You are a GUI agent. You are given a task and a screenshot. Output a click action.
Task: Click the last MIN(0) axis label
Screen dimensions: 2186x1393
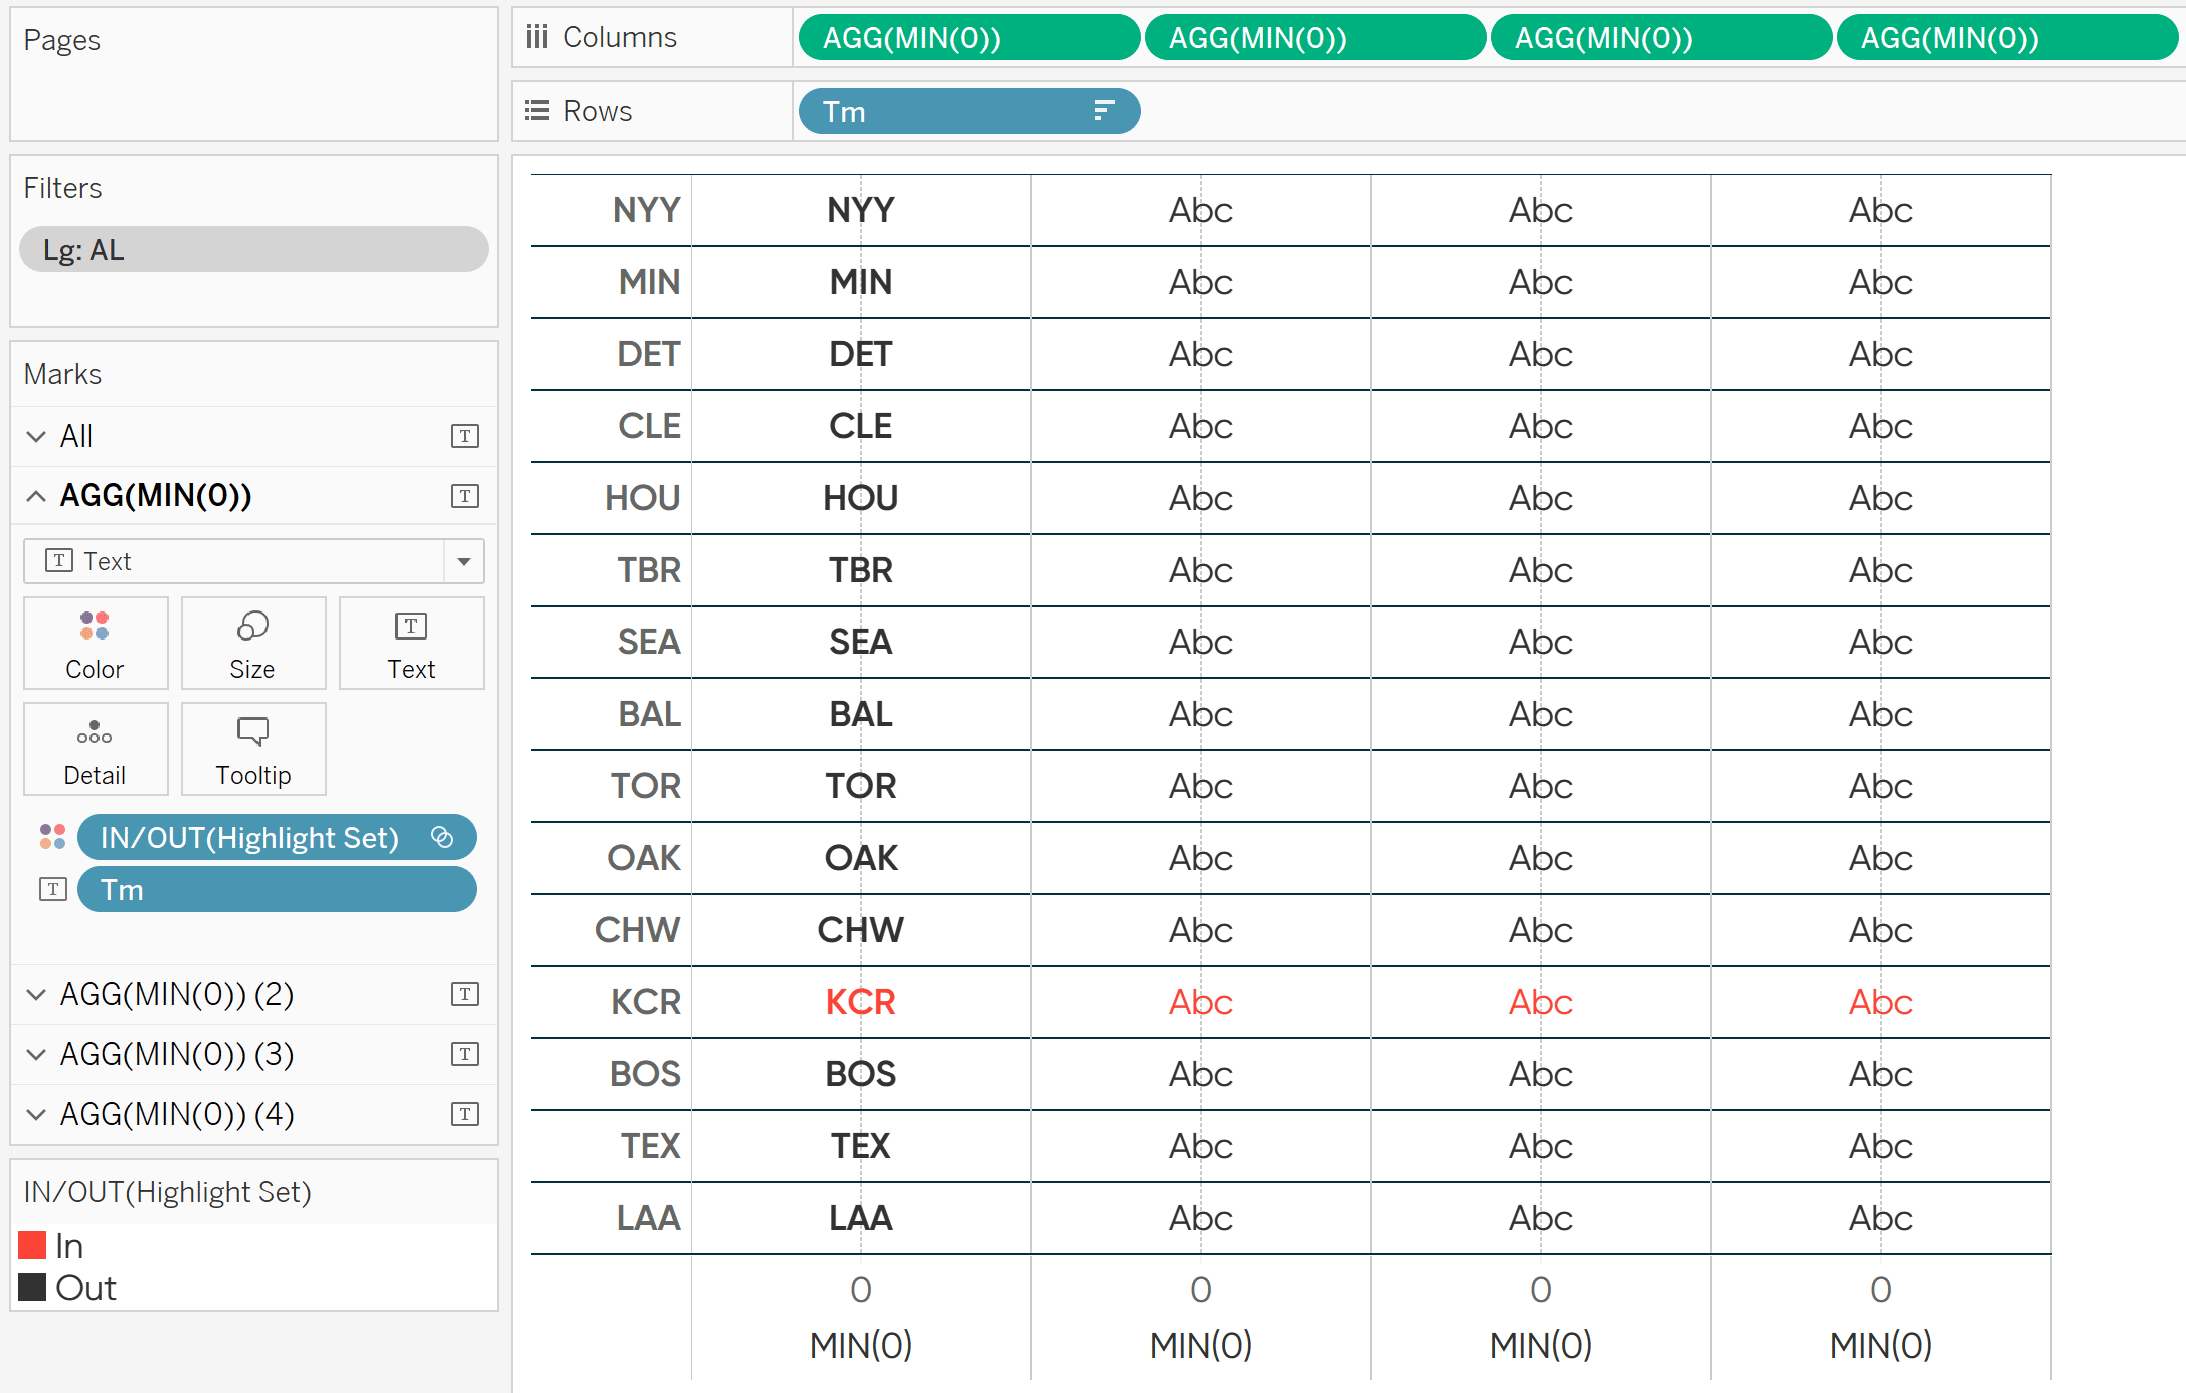coord(1881,1346)
